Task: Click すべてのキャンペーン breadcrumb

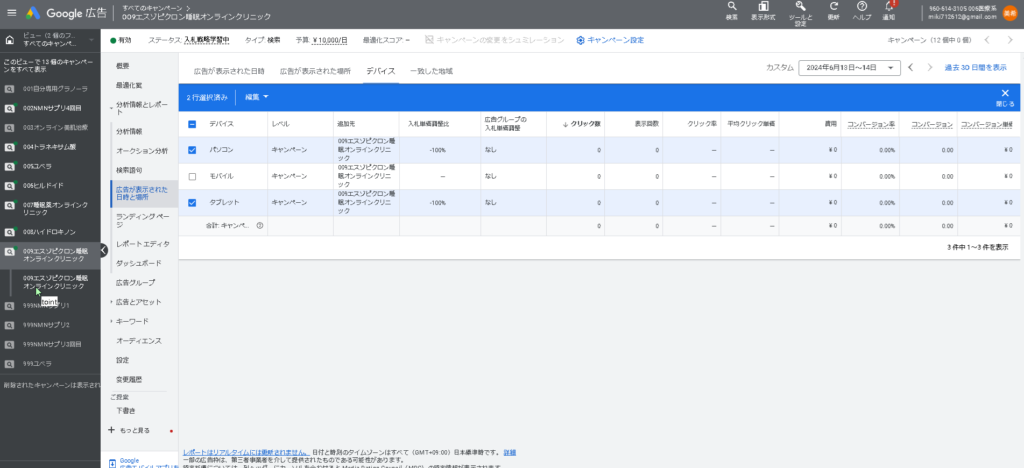Action: [x=152, y=7]
